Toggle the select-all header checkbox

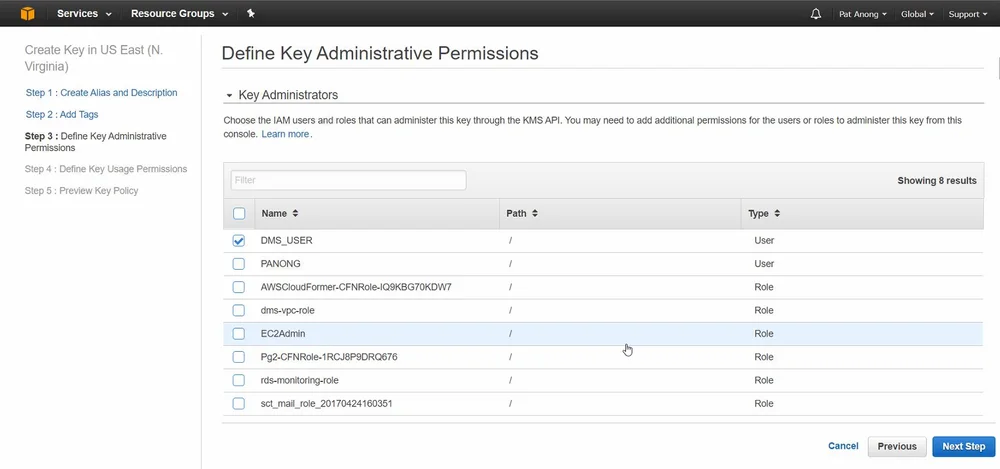point(239,213)
